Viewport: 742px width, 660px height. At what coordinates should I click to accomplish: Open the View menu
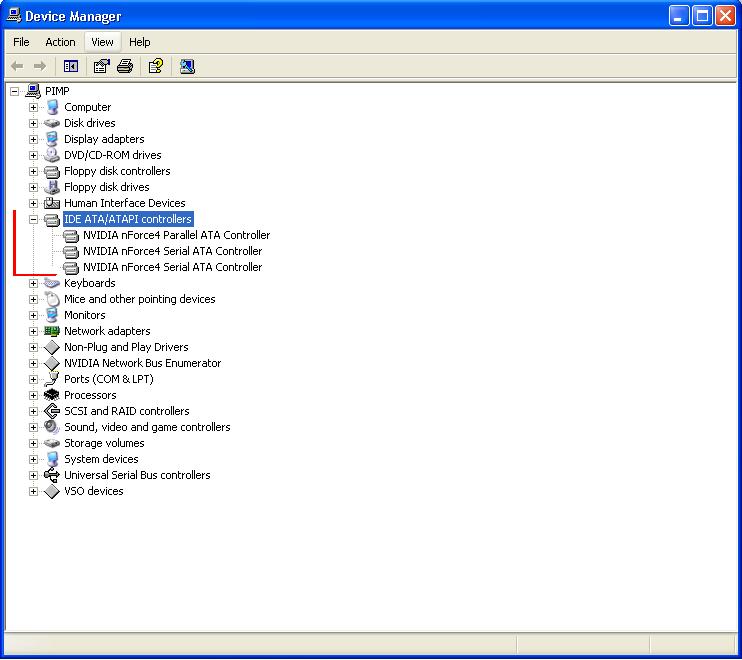coord(102,42)
